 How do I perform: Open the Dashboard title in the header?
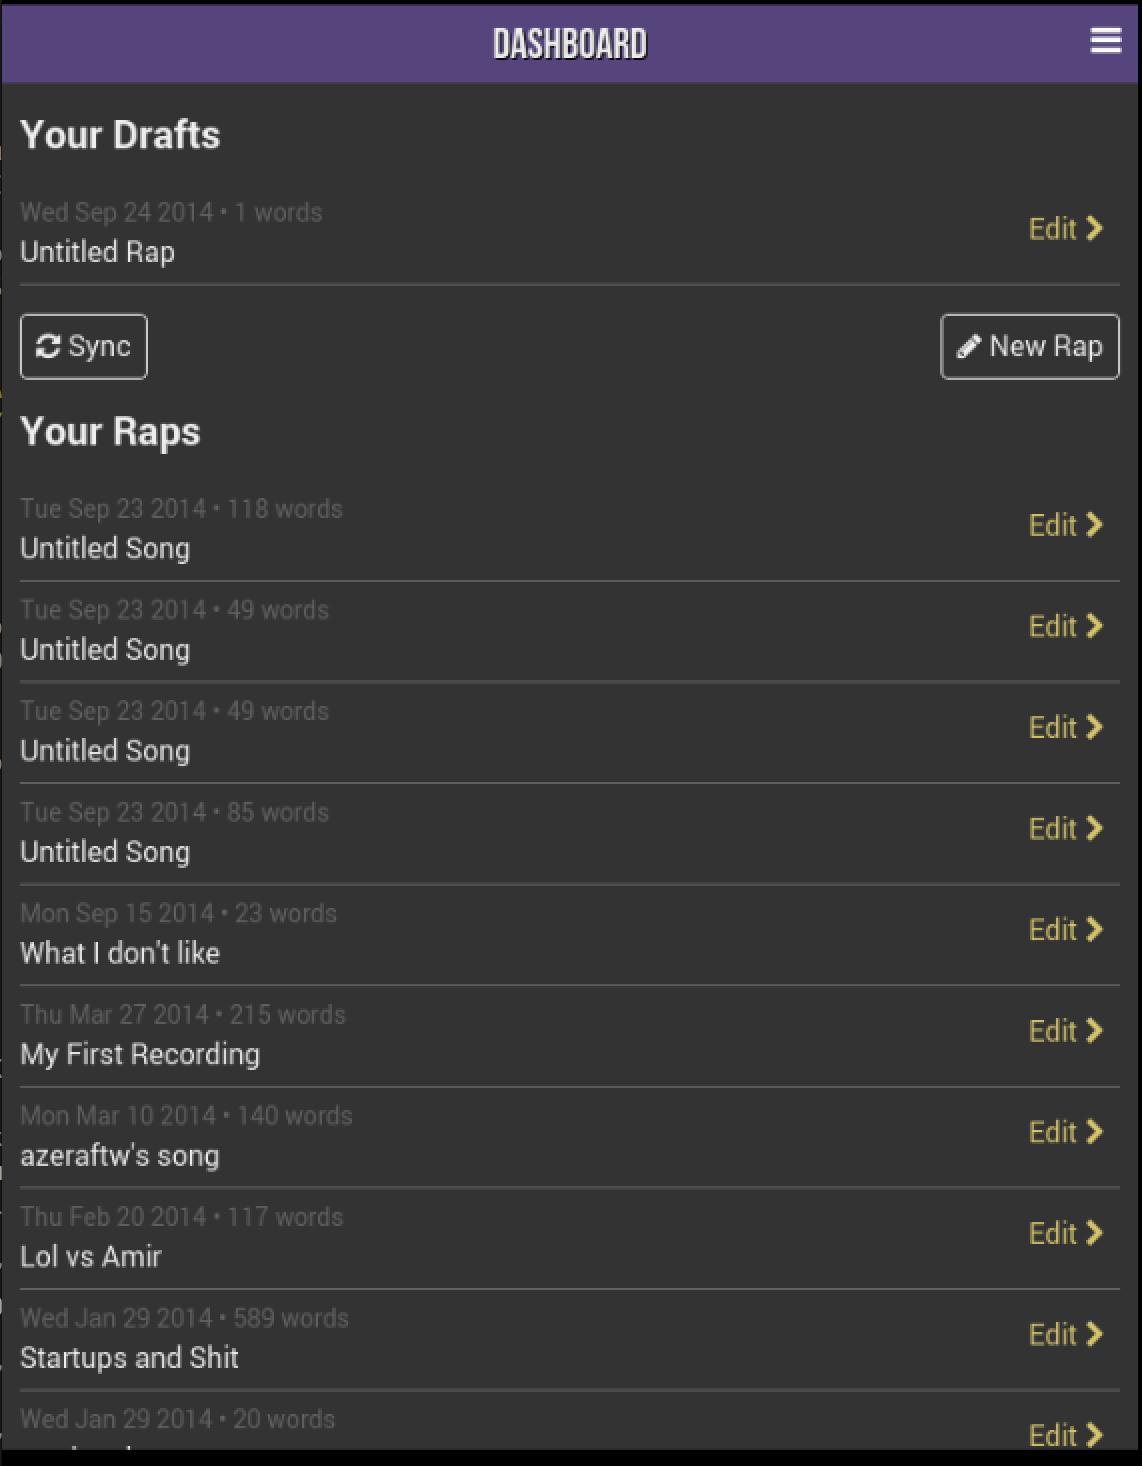(x=571, y=41)
